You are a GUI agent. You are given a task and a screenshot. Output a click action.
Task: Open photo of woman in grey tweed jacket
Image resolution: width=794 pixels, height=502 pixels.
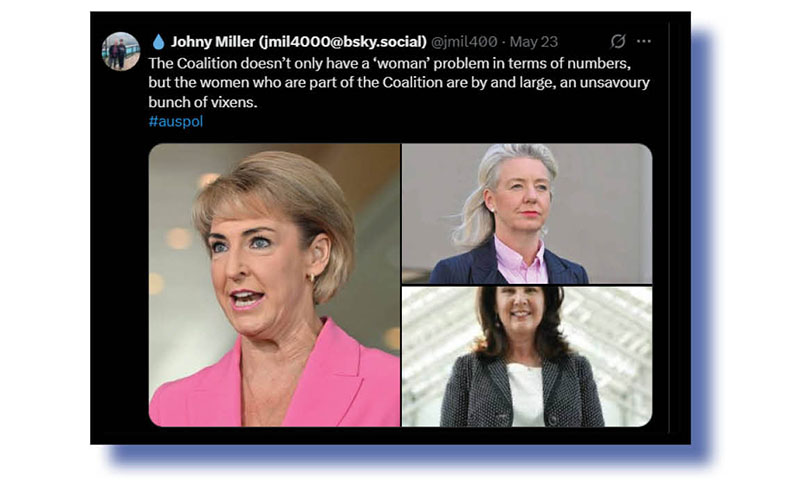tap(527, 357)
